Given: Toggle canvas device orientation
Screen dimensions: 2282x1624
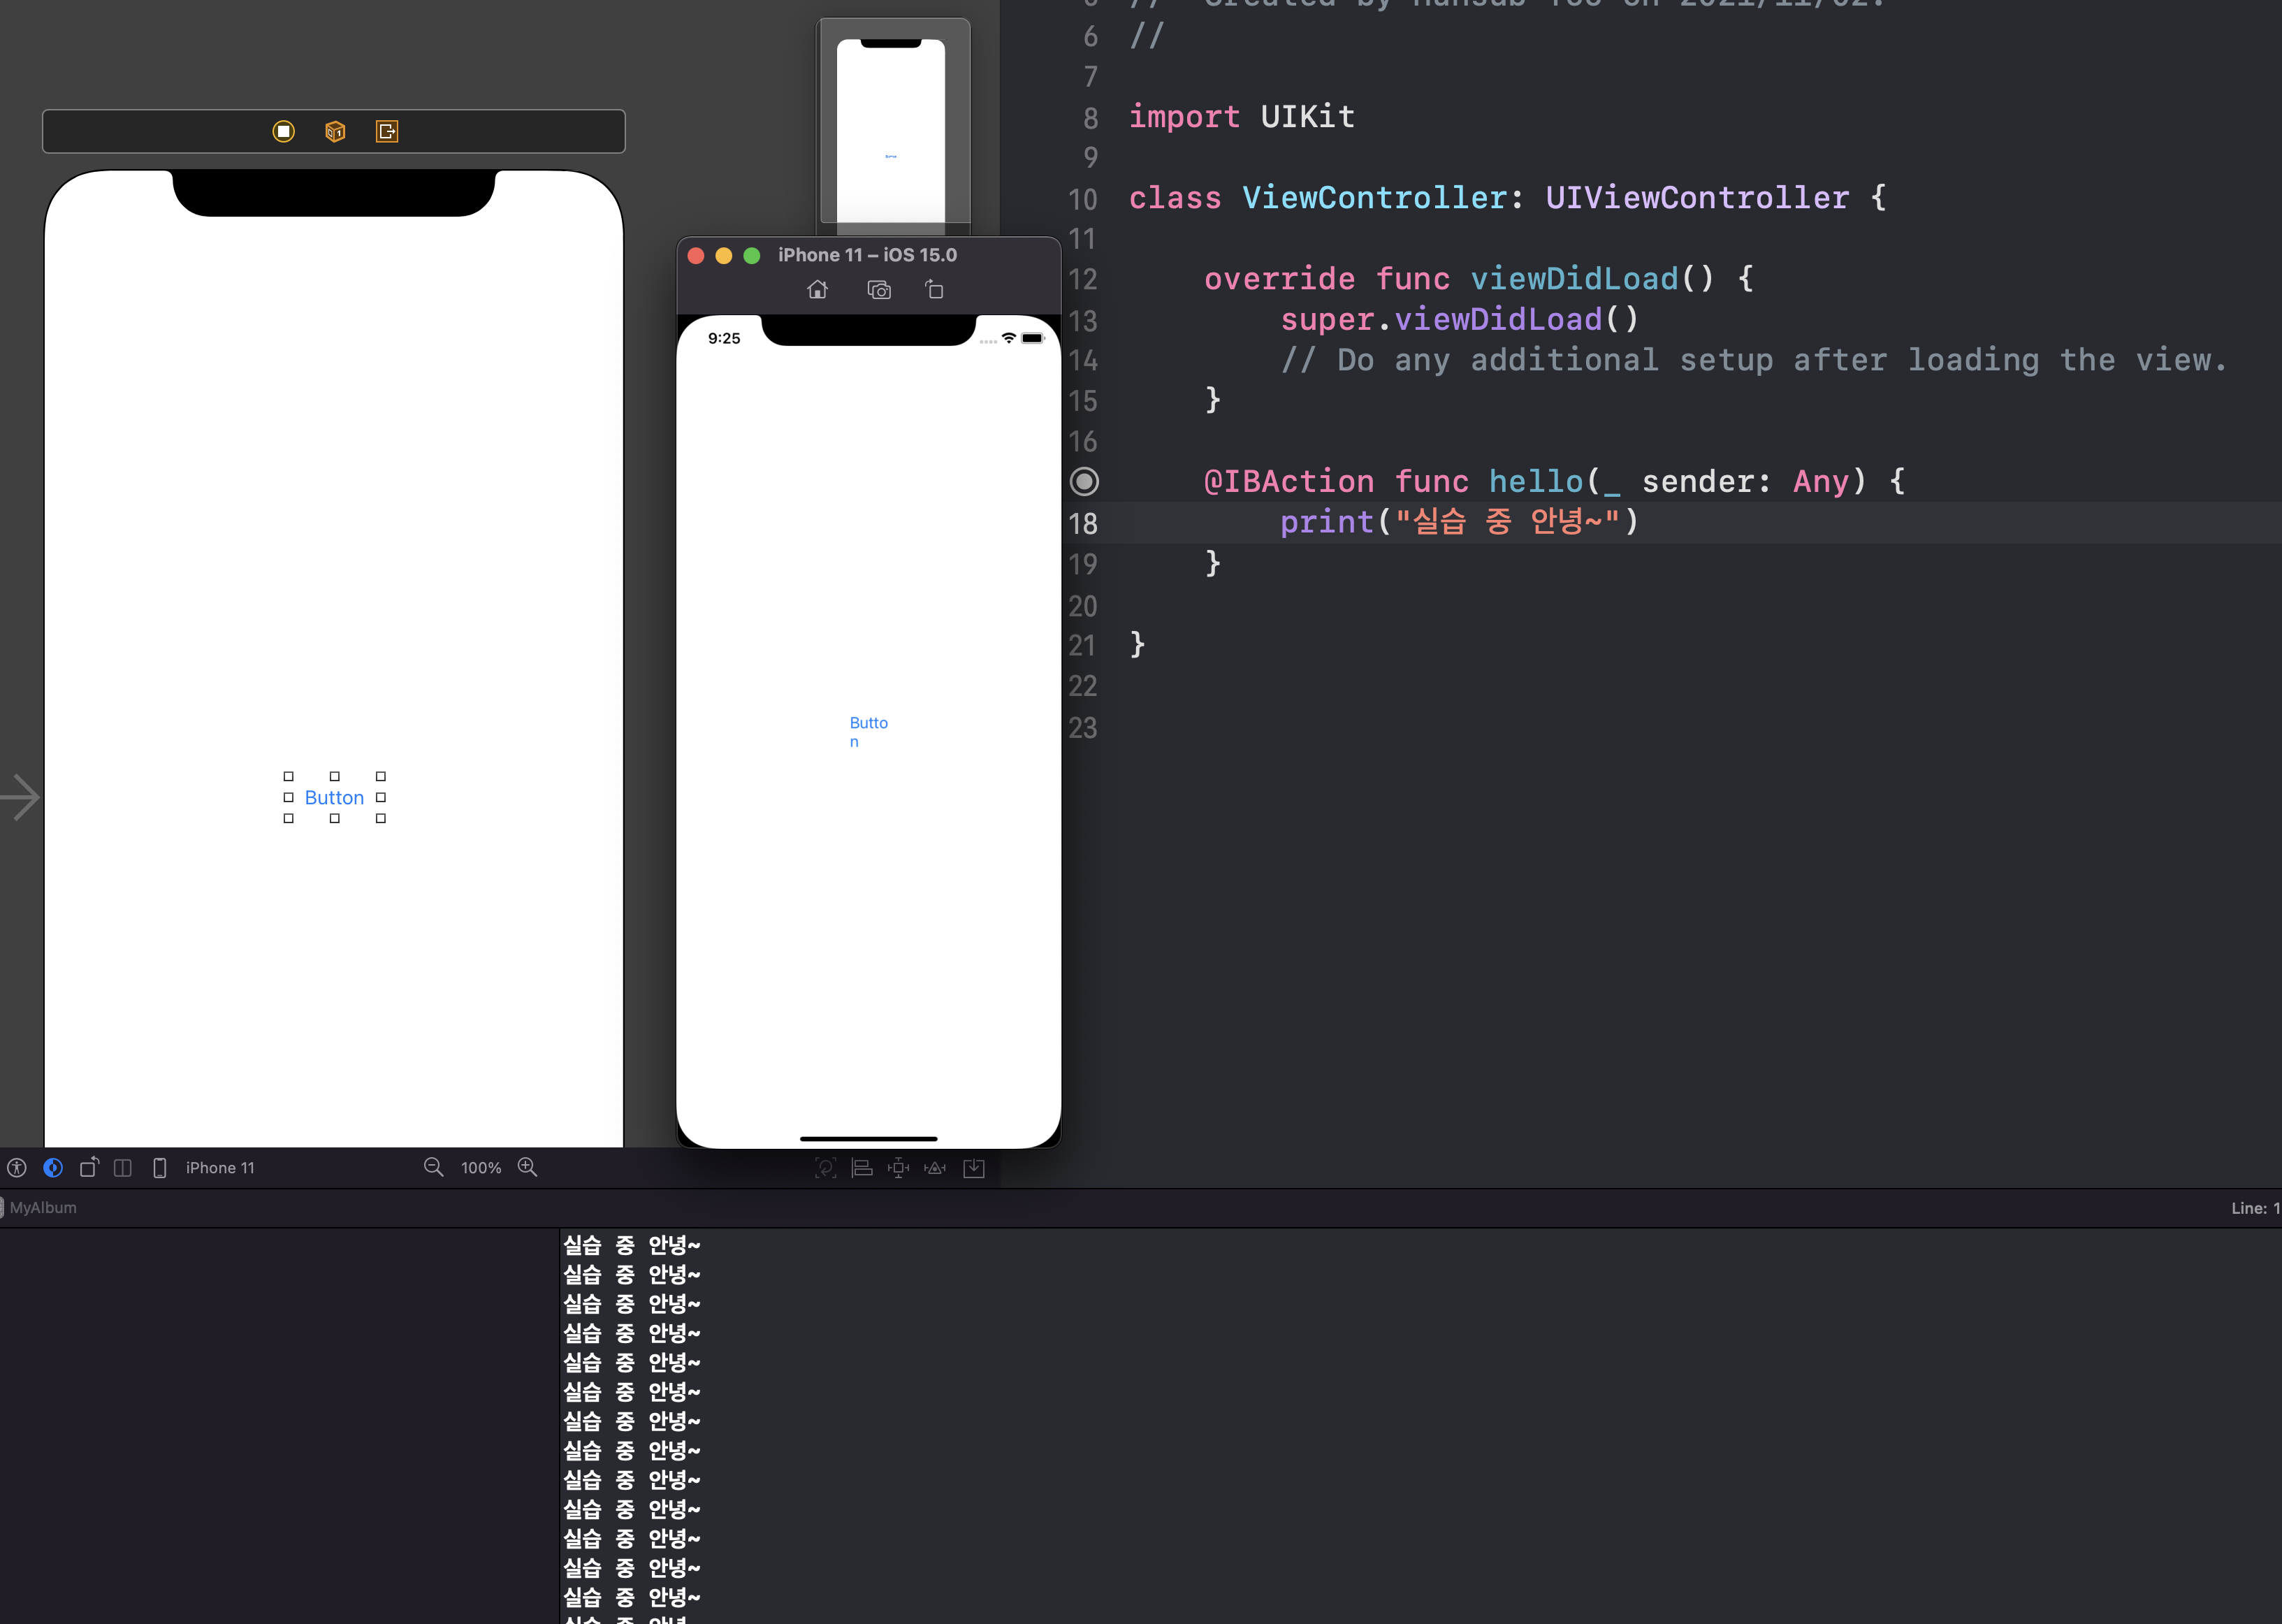Looking at the screenshot, I should tap(89, 1167).
